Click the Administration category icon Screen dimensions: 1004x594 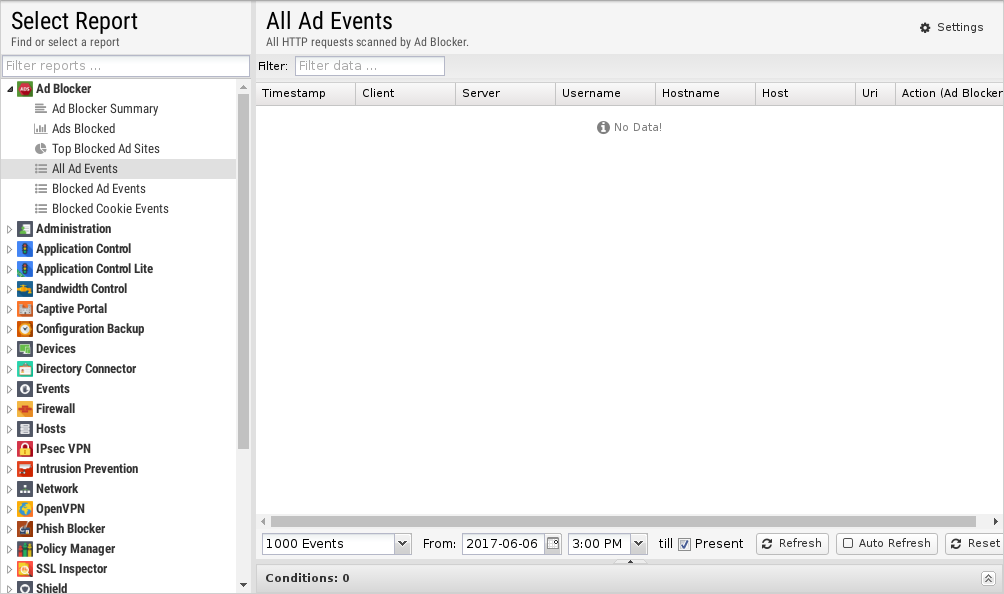click(25, 229)
